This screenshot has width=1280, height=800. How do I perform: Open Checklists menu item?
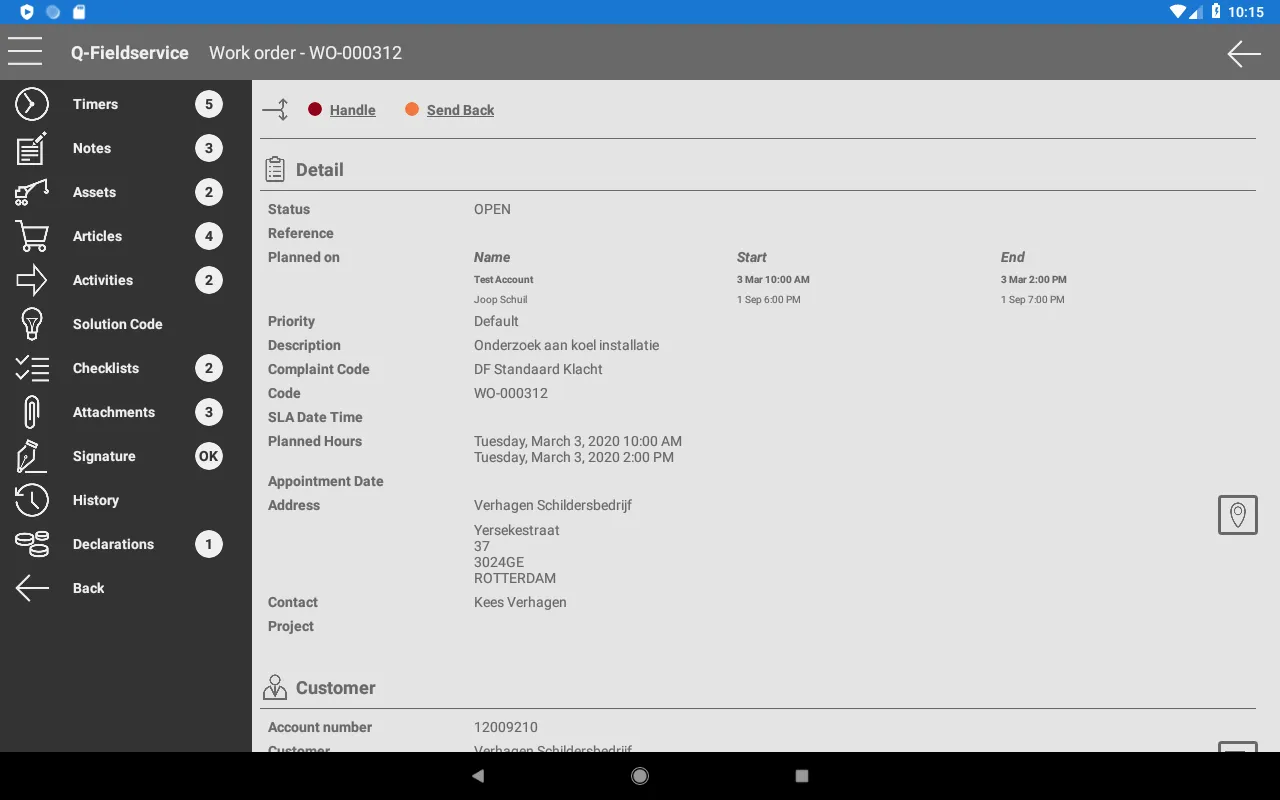(x=126, y=368)
